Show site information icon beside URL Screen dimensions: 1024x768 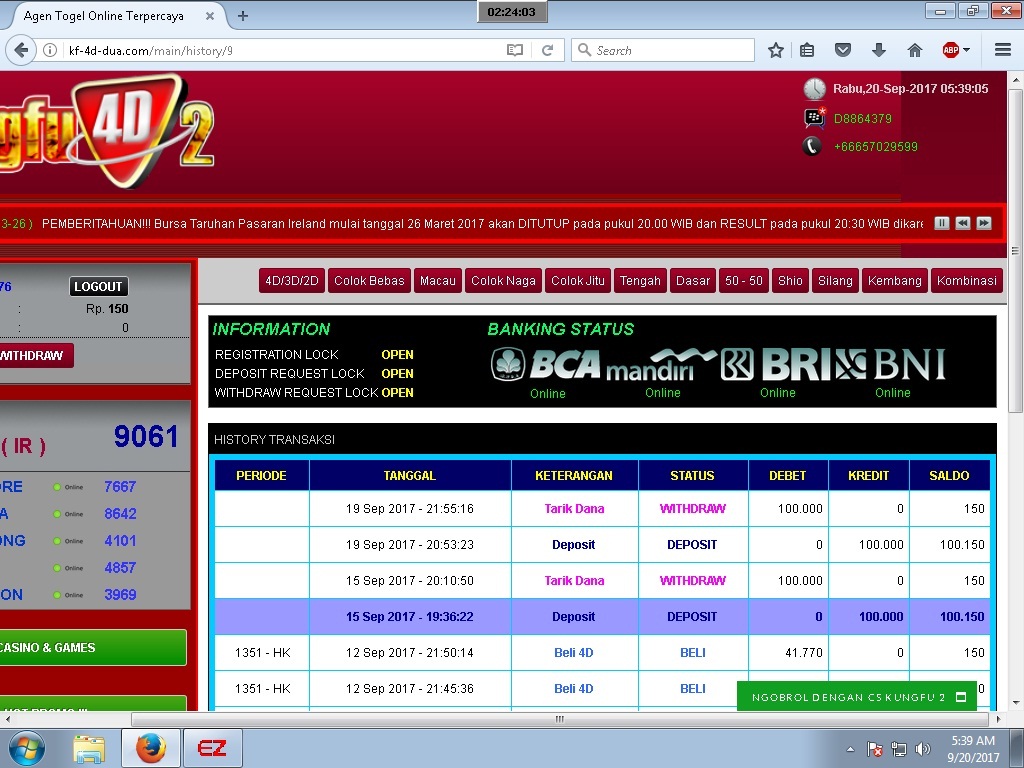click(49, 50)
